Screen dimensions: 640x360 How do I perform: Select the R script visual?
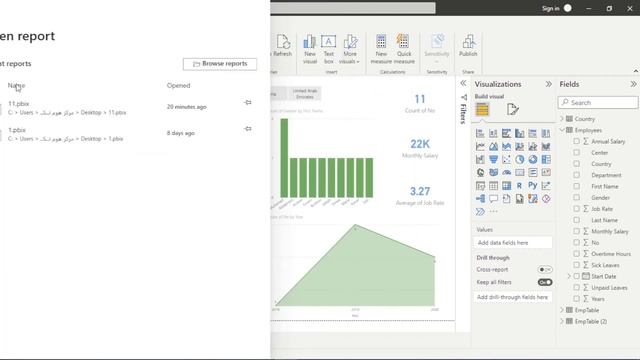coord(519,186)
